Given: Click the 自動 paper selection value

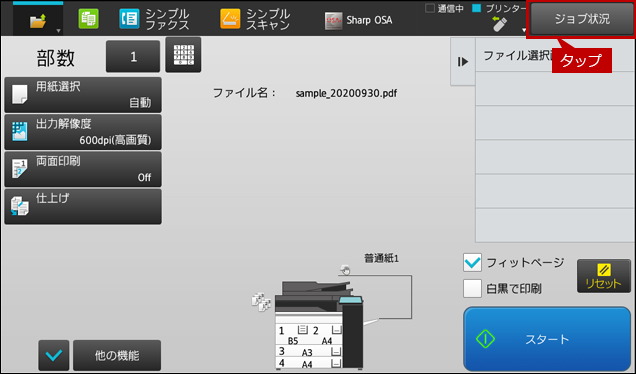Looking at the screenshot, I should coord(140,103).
